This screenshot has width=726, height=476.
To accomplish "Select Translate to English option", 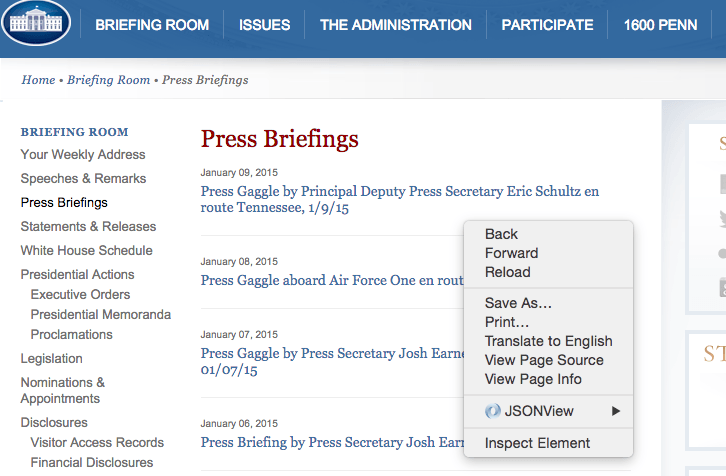I will click(x=548, y=341).
